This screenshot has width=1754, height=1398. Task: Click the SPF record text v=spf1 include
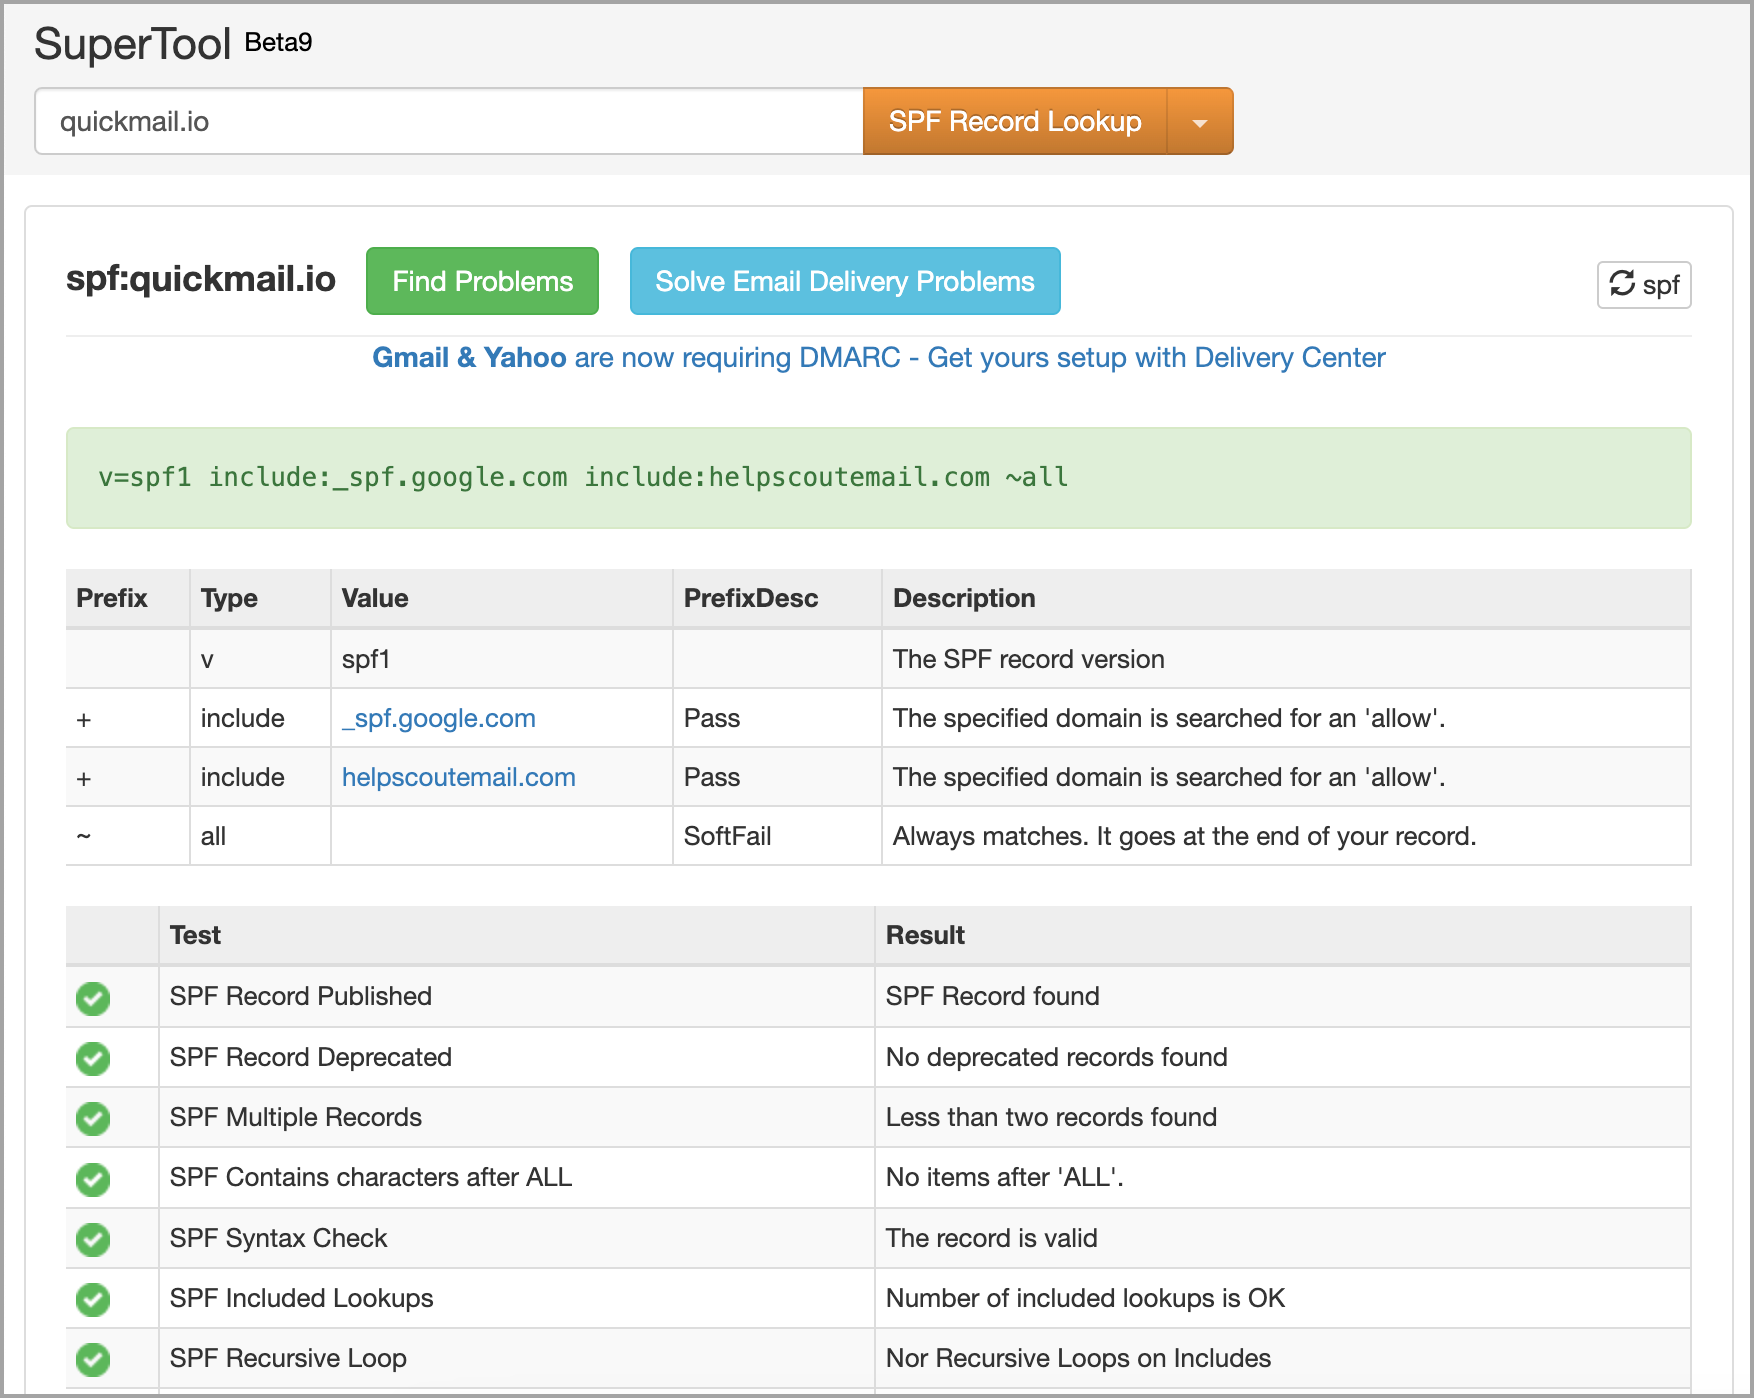coord(583,477)
